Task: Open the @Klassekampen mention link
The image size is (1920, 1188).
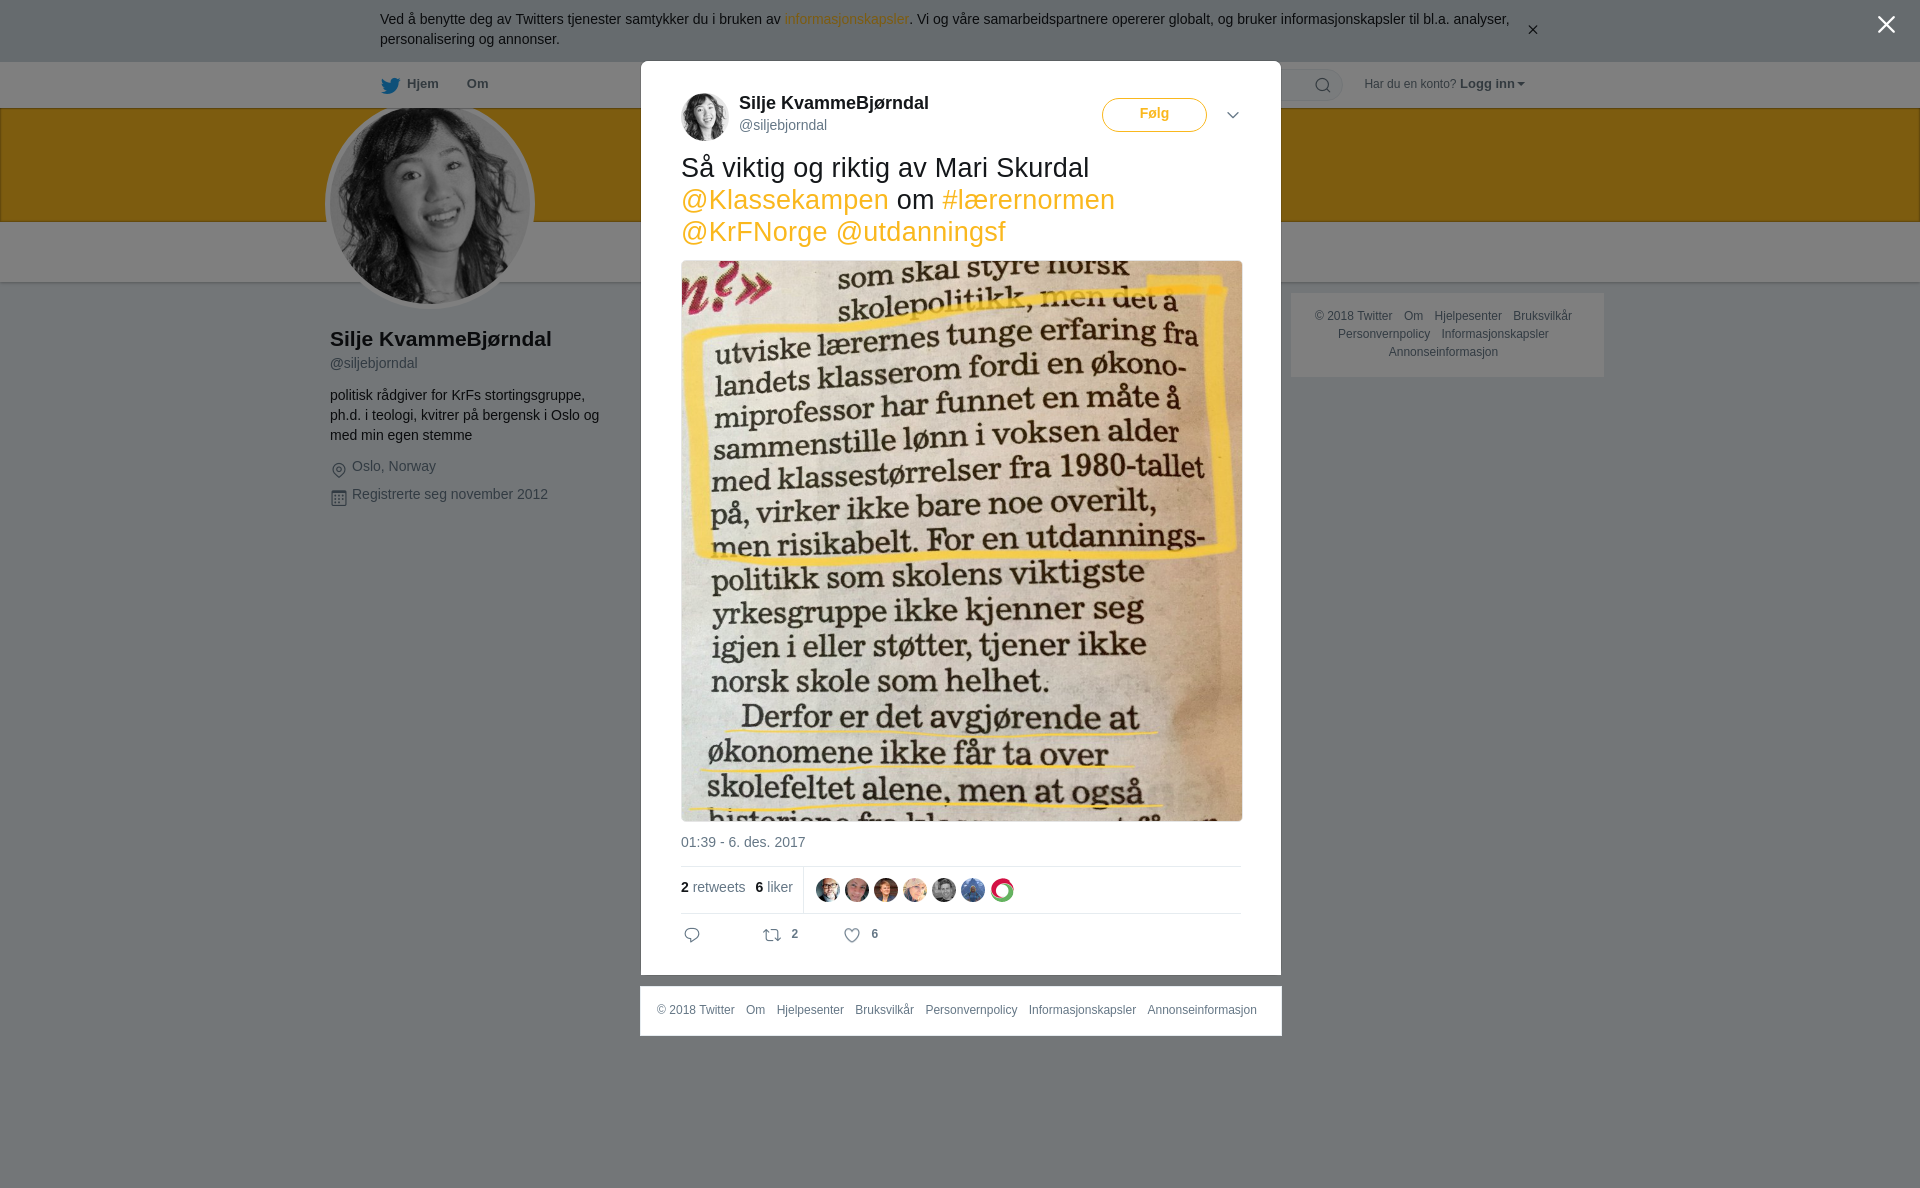Action: (x=785, y=200)
